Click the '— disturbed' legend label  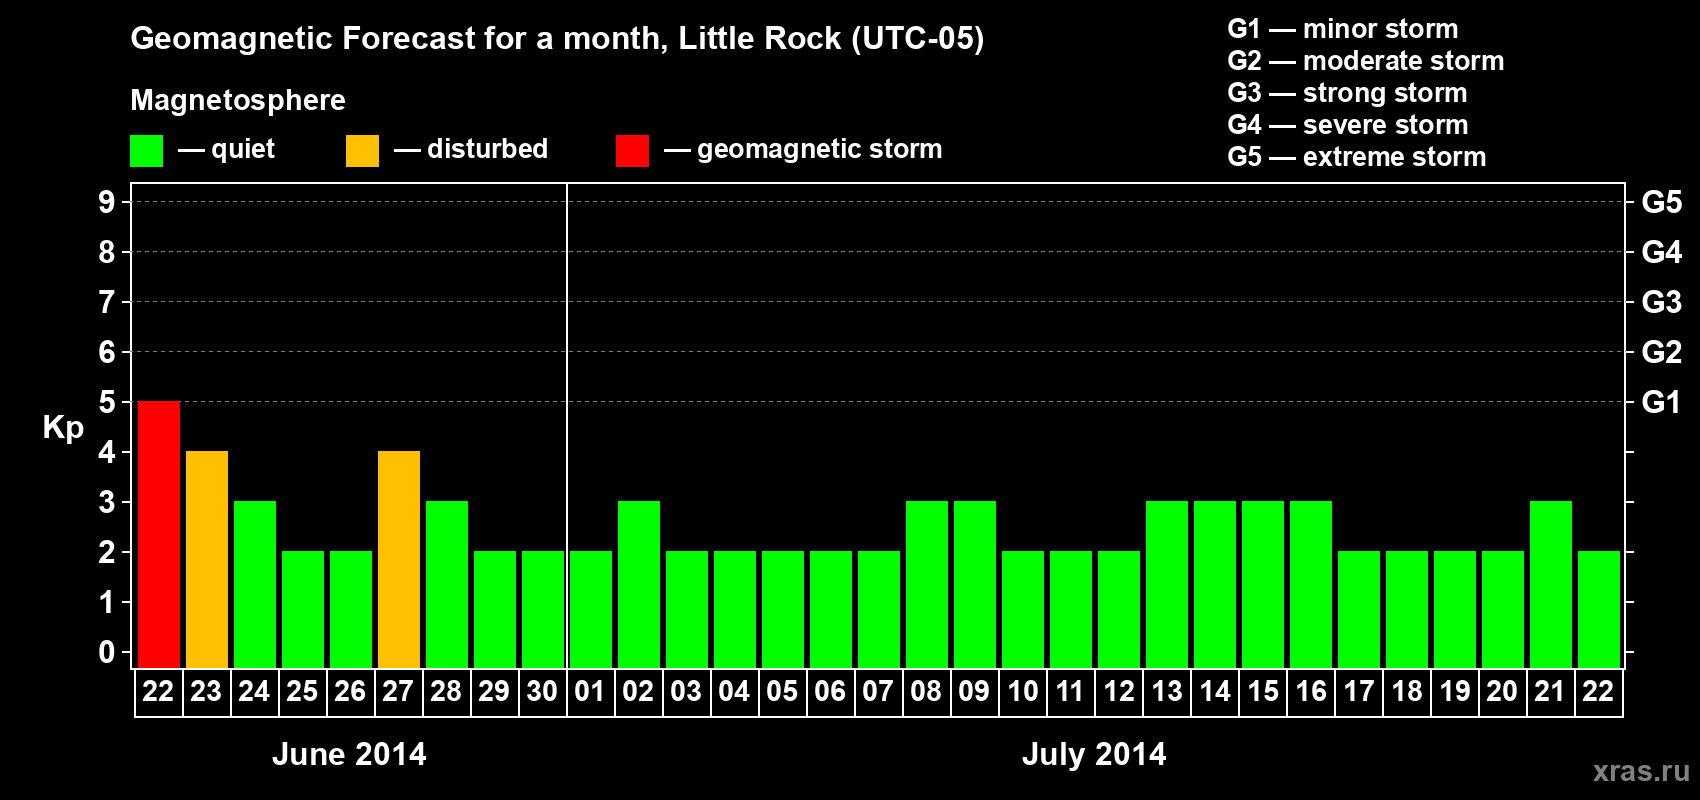[471, 149]
